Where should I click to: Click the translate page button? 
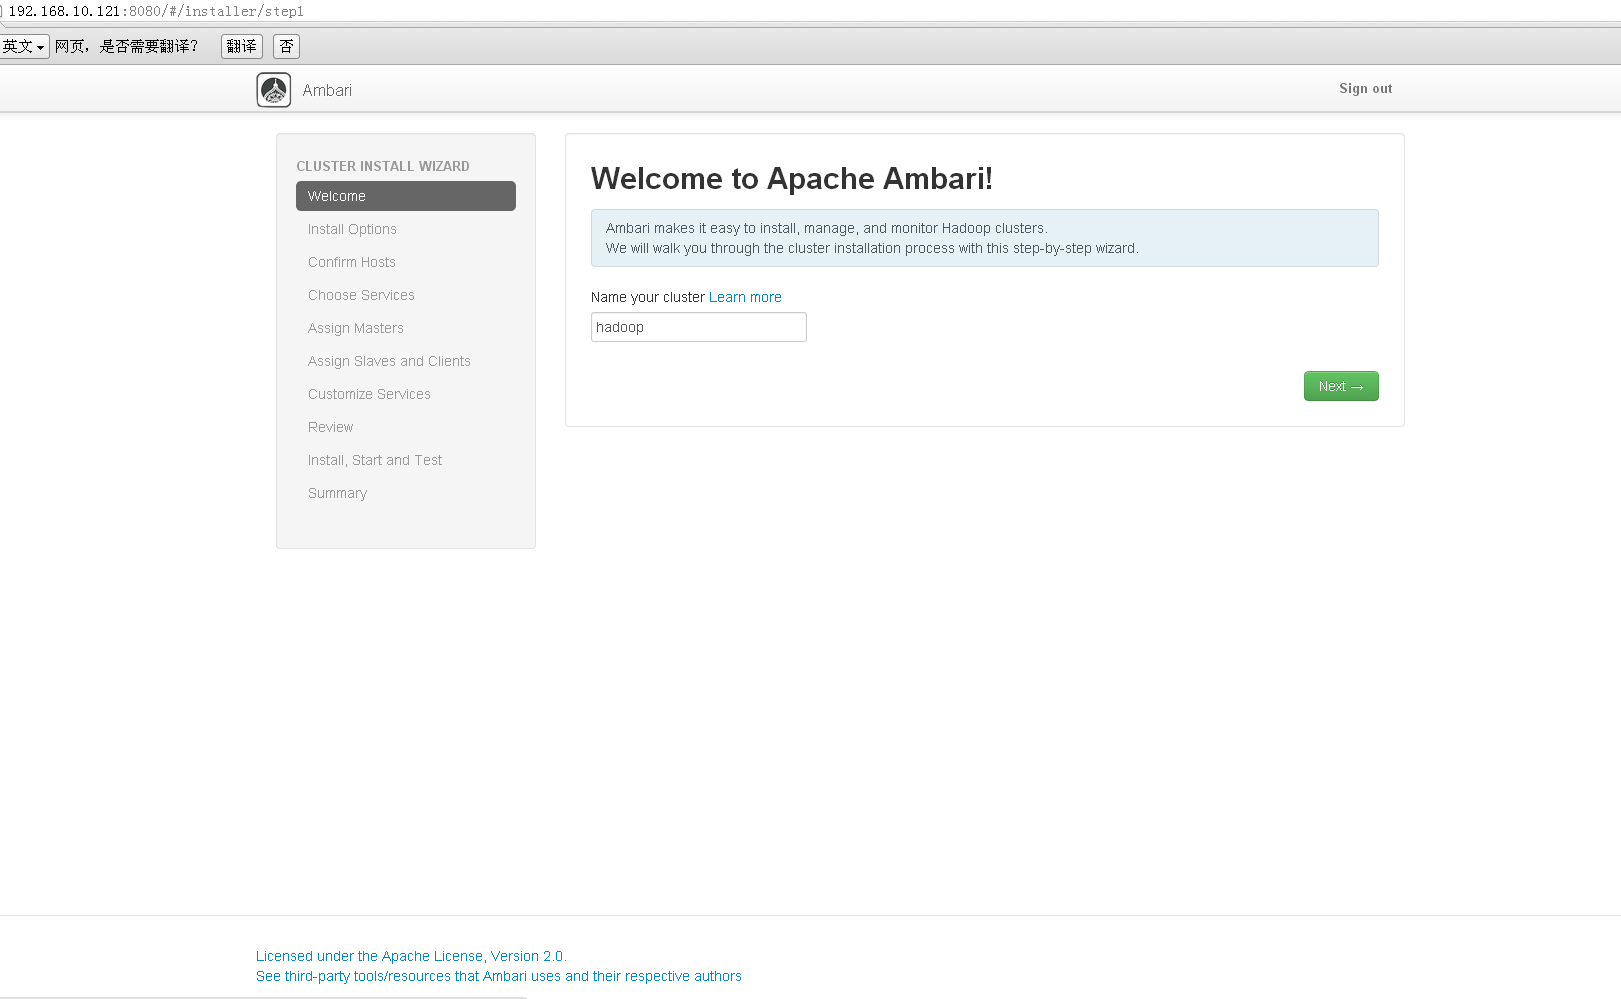click(x=241, y=47)
